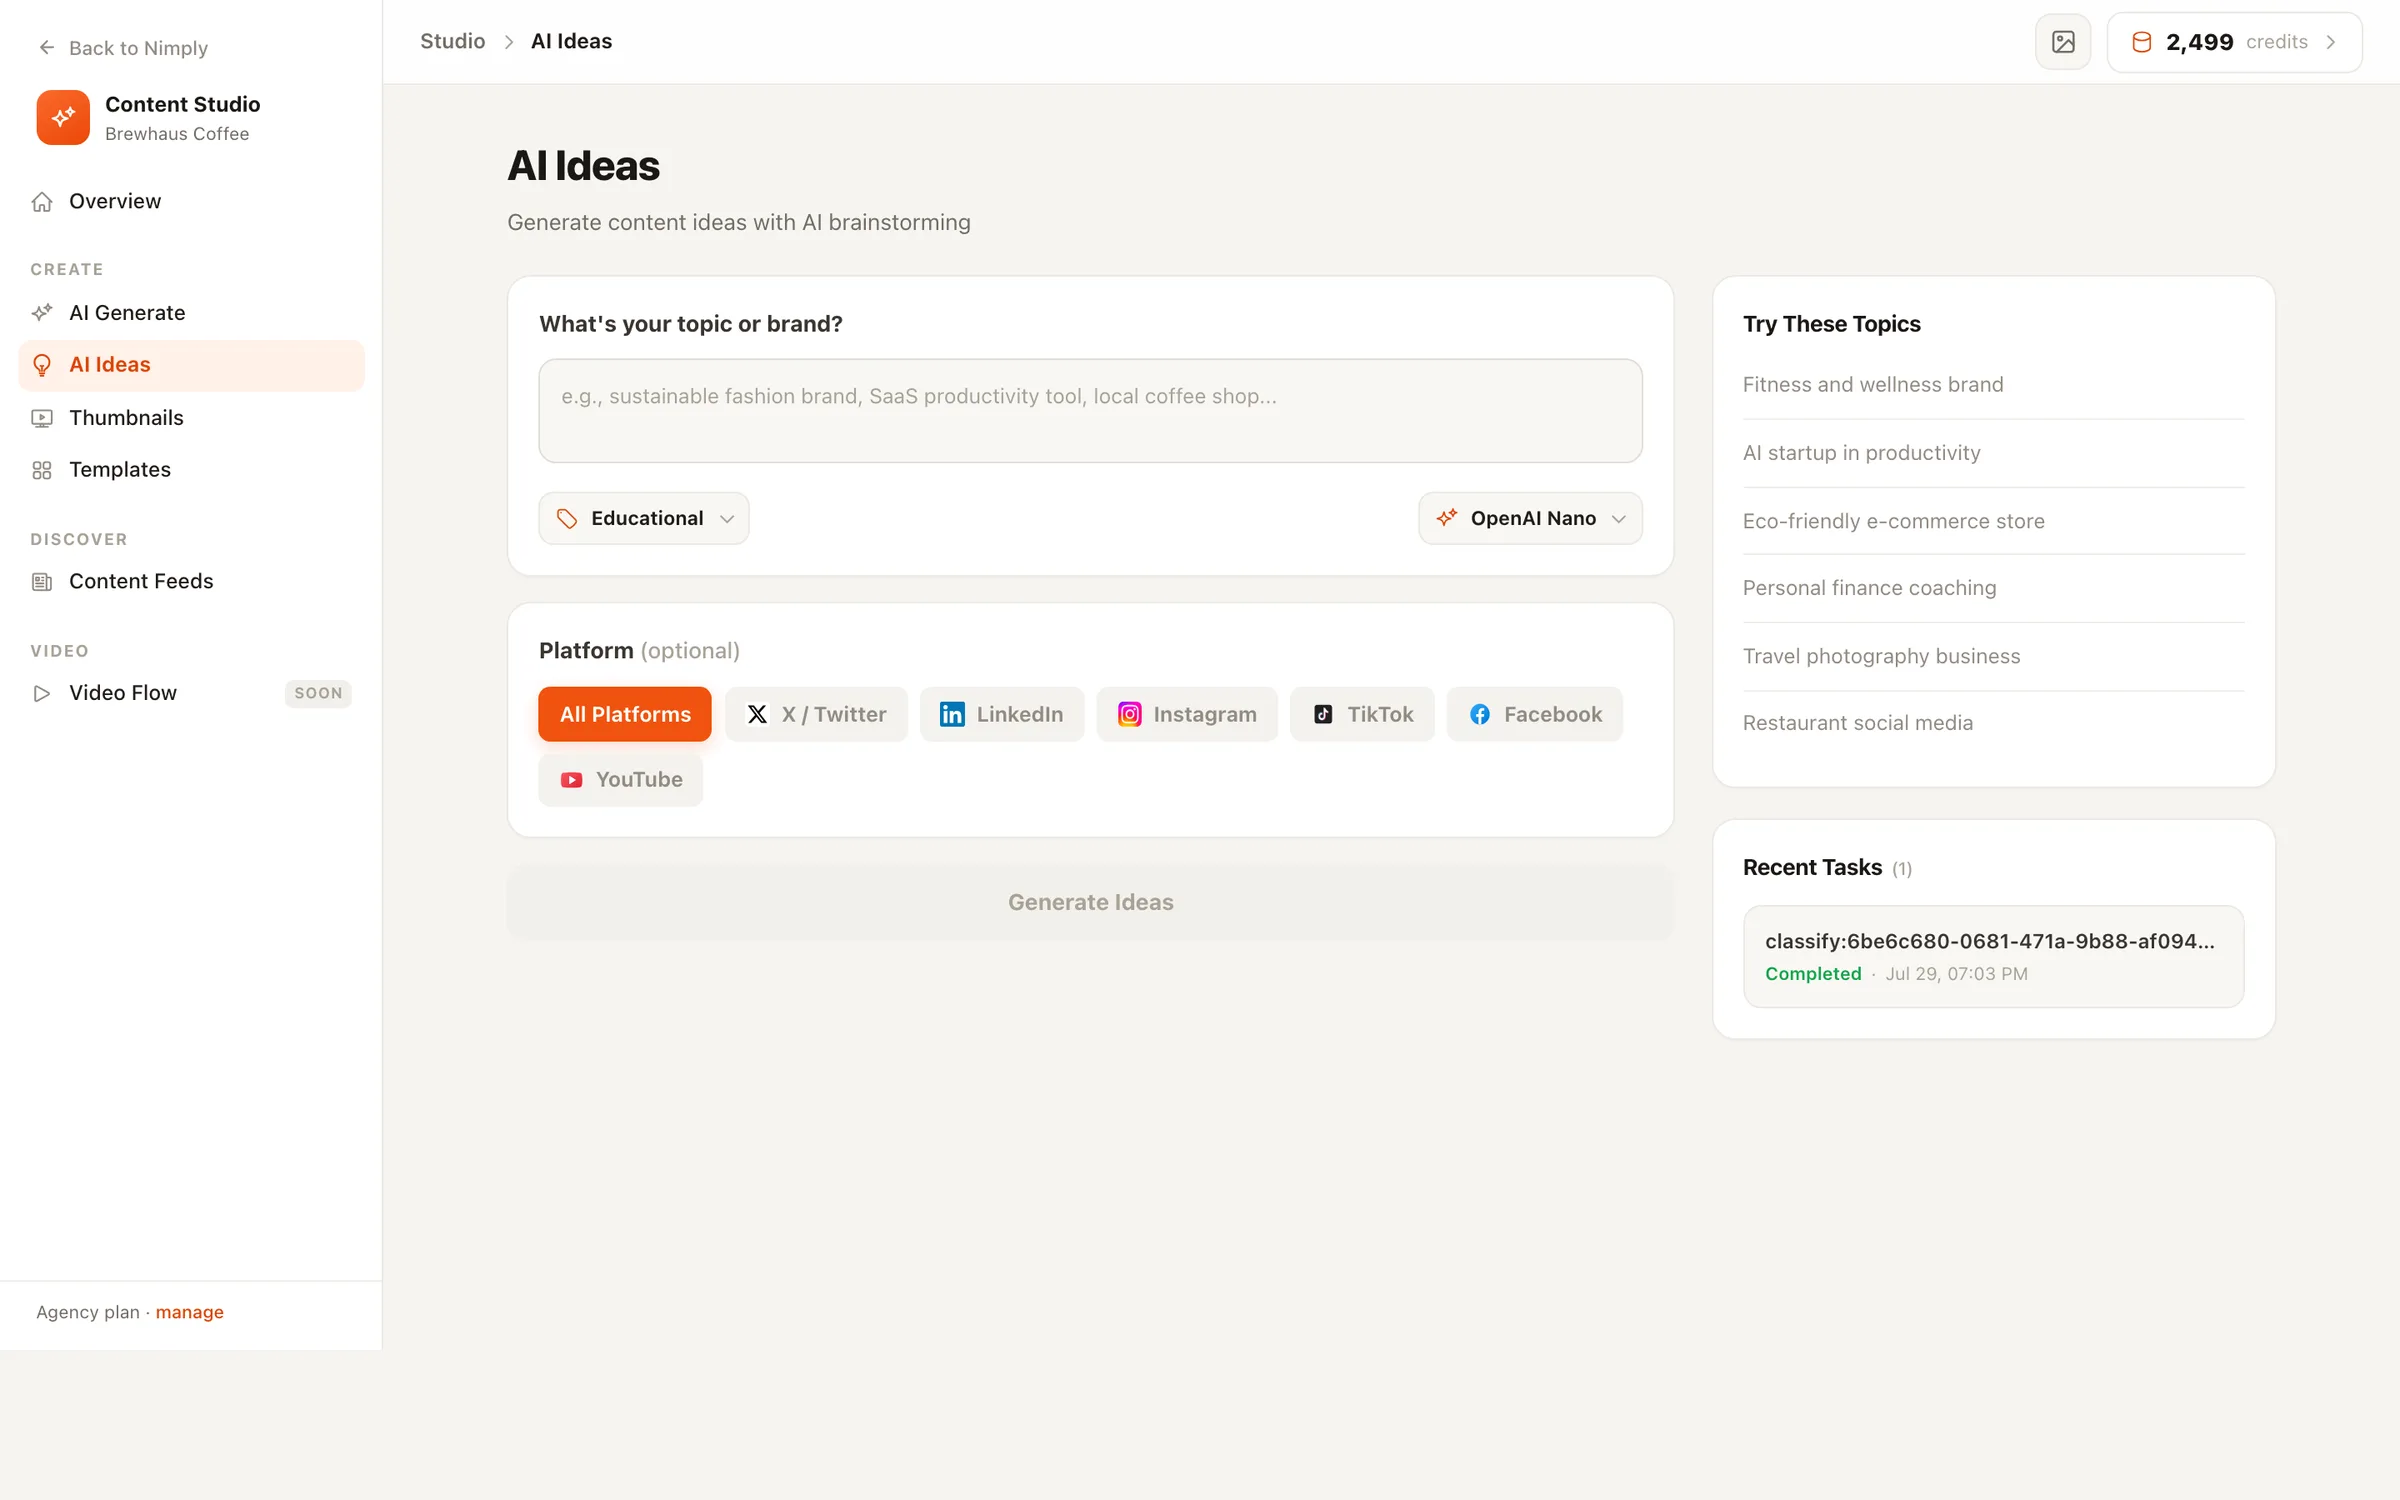Click the AI Ideas breadcrumb text
The image size is (2400, 1500).
pos(571,41)
